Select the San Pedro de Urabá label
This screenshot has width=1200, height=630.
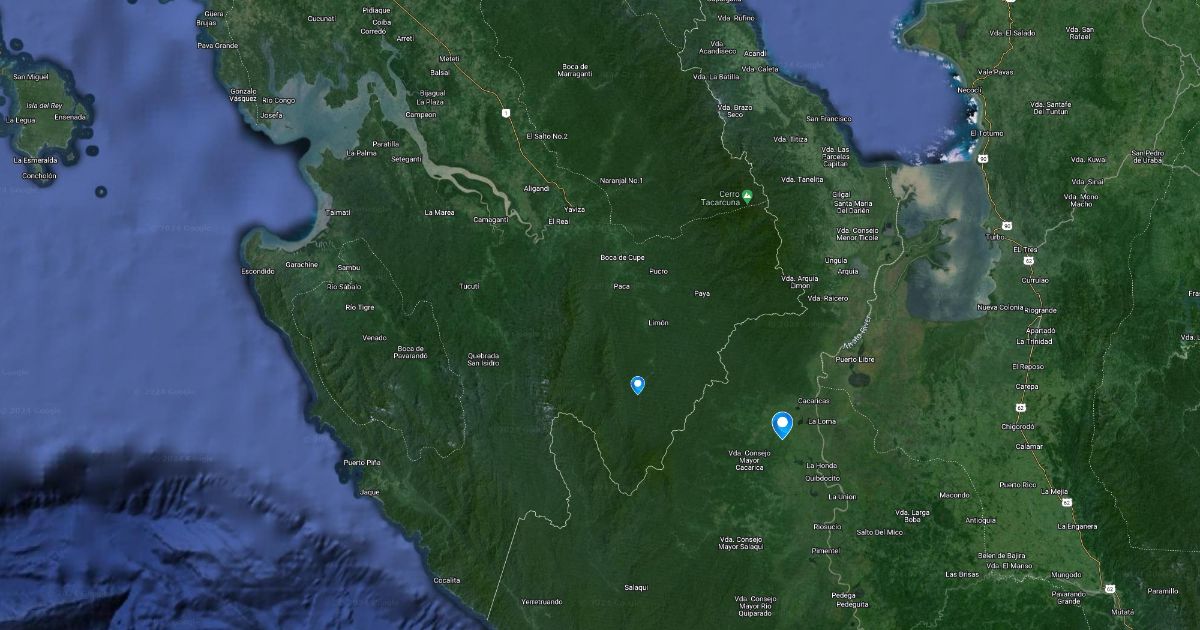1147,157
